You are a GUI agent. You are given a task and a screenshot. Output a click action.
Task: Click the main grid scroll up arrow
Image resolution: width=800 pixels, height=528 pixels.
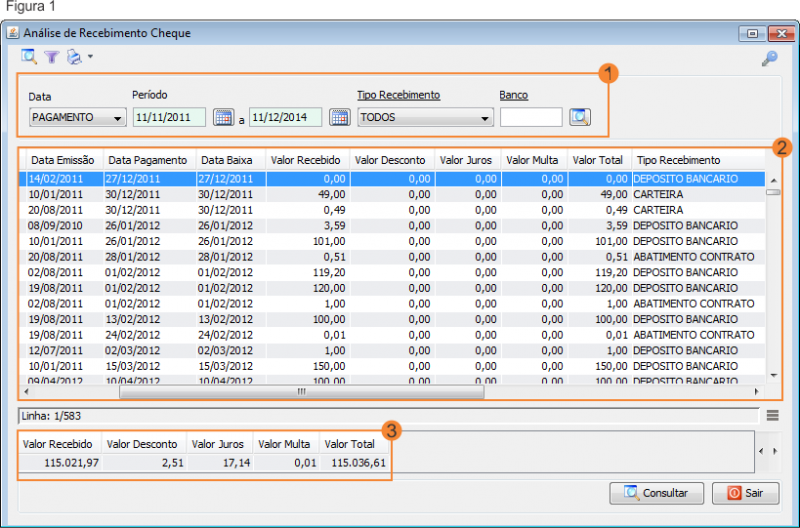click(x=773, y=180)
